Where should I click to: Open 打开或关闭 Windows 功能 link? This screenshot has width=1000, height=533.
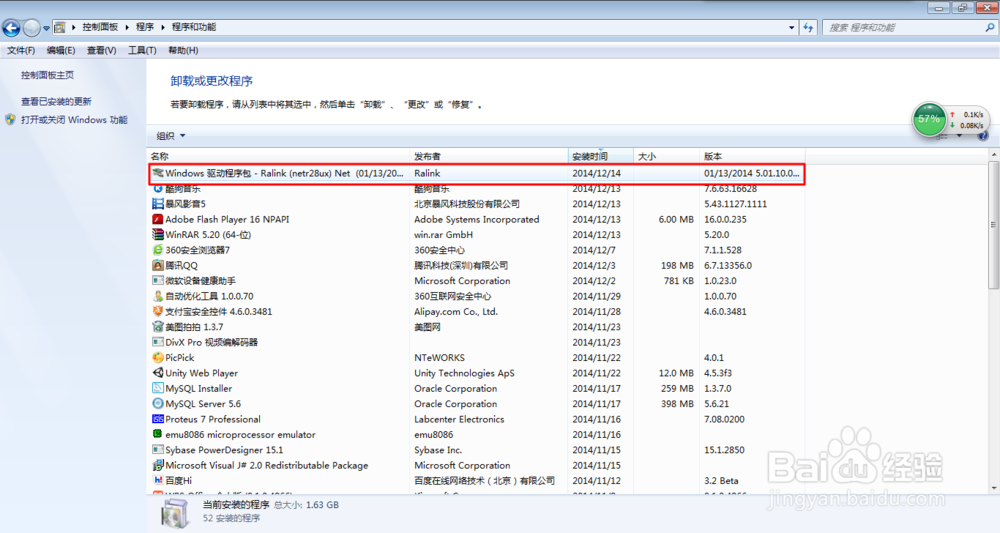point(74,120)
